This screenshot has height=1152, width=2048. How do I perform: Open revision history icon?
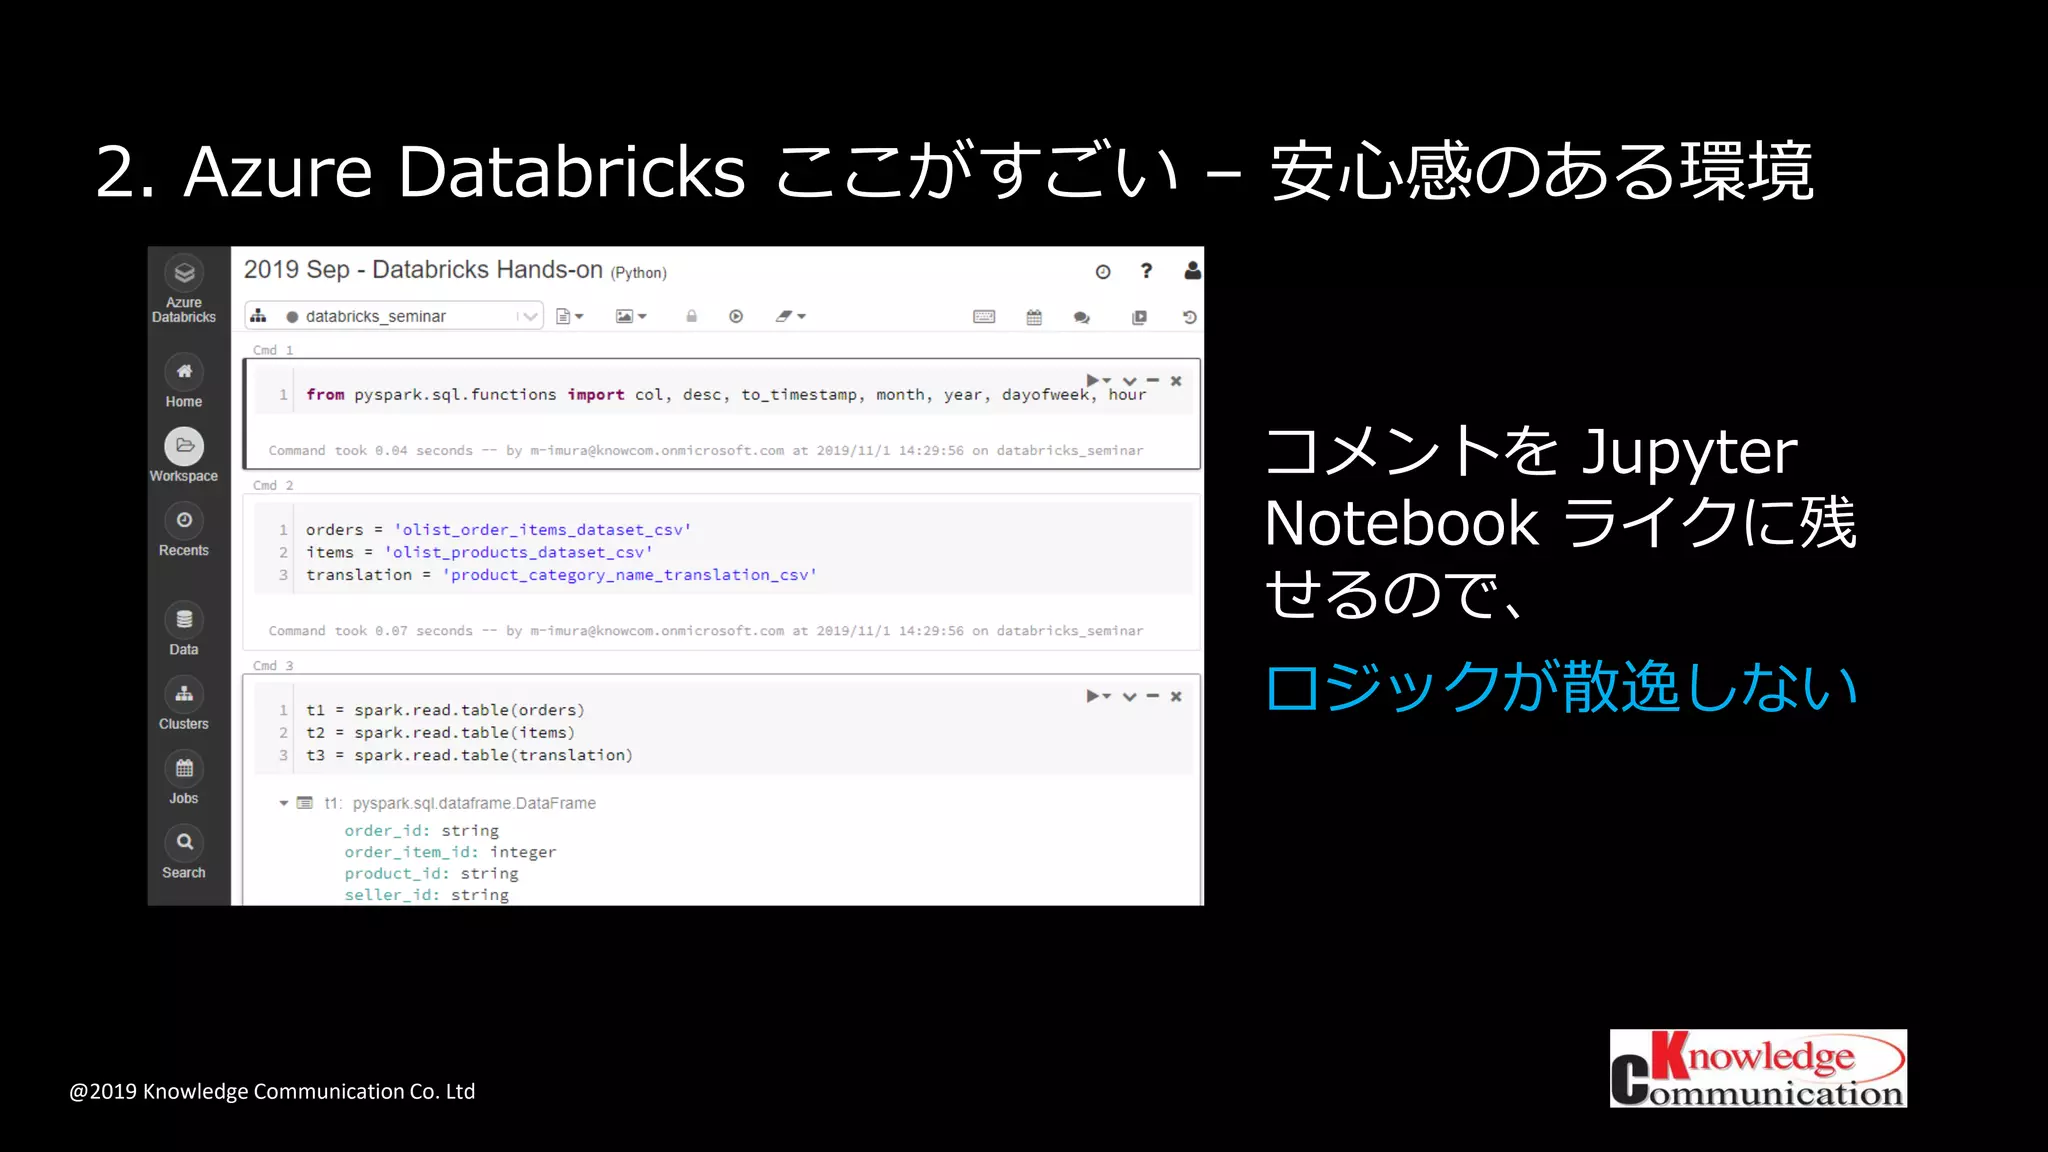click(x=1189, y=317)
